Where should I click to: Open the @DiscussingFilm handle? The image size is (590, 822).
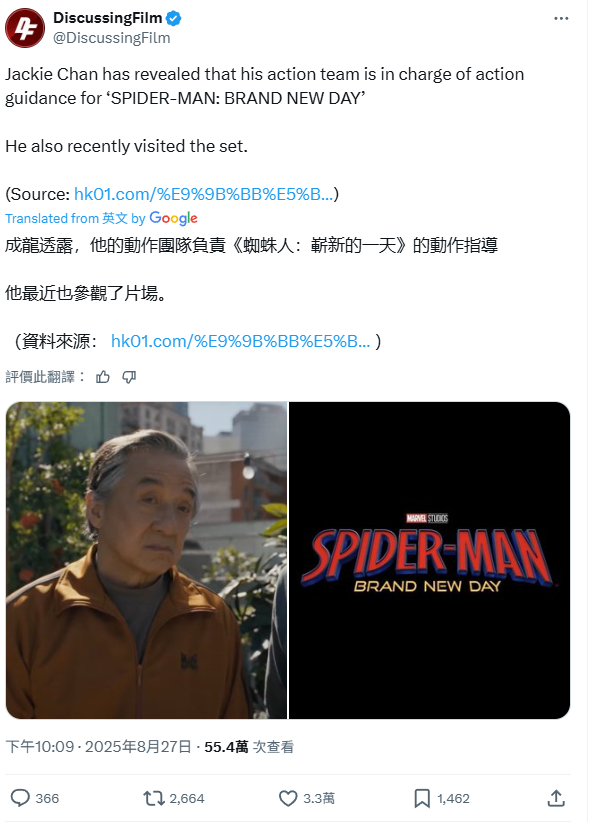tap(112, 38)
